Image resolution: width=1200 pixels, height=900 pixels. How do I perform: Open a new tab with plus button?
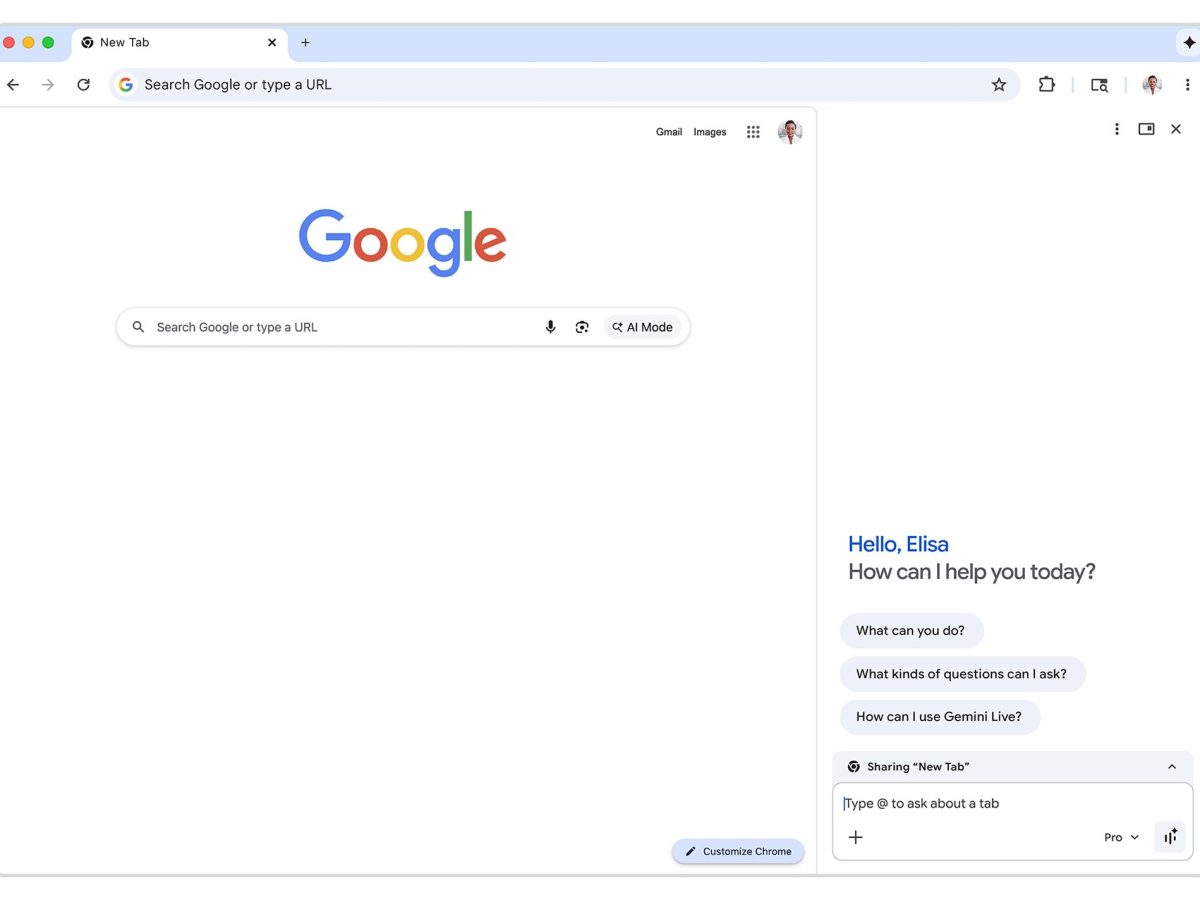click(x=306, y=43)
